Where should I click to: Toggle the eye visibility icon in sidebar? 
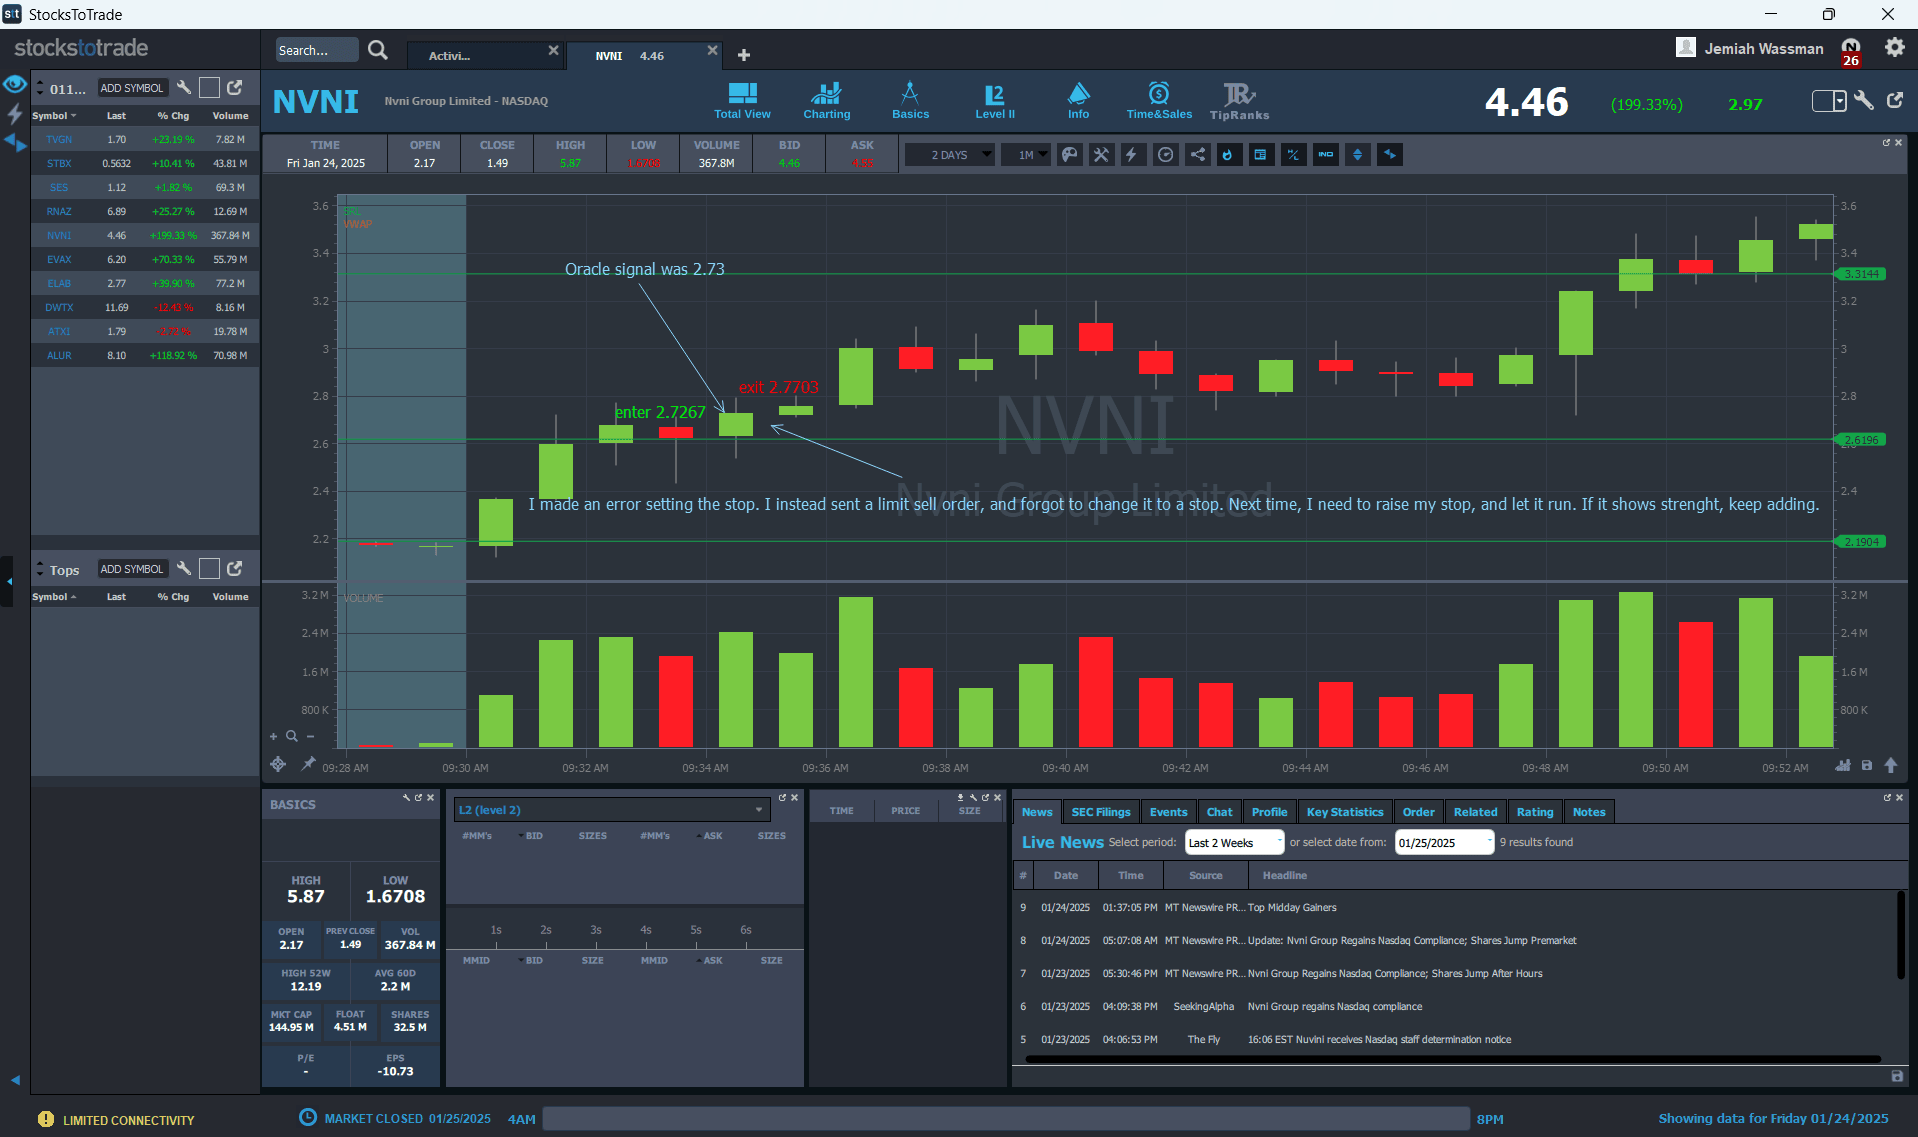(x=15, y=84)
